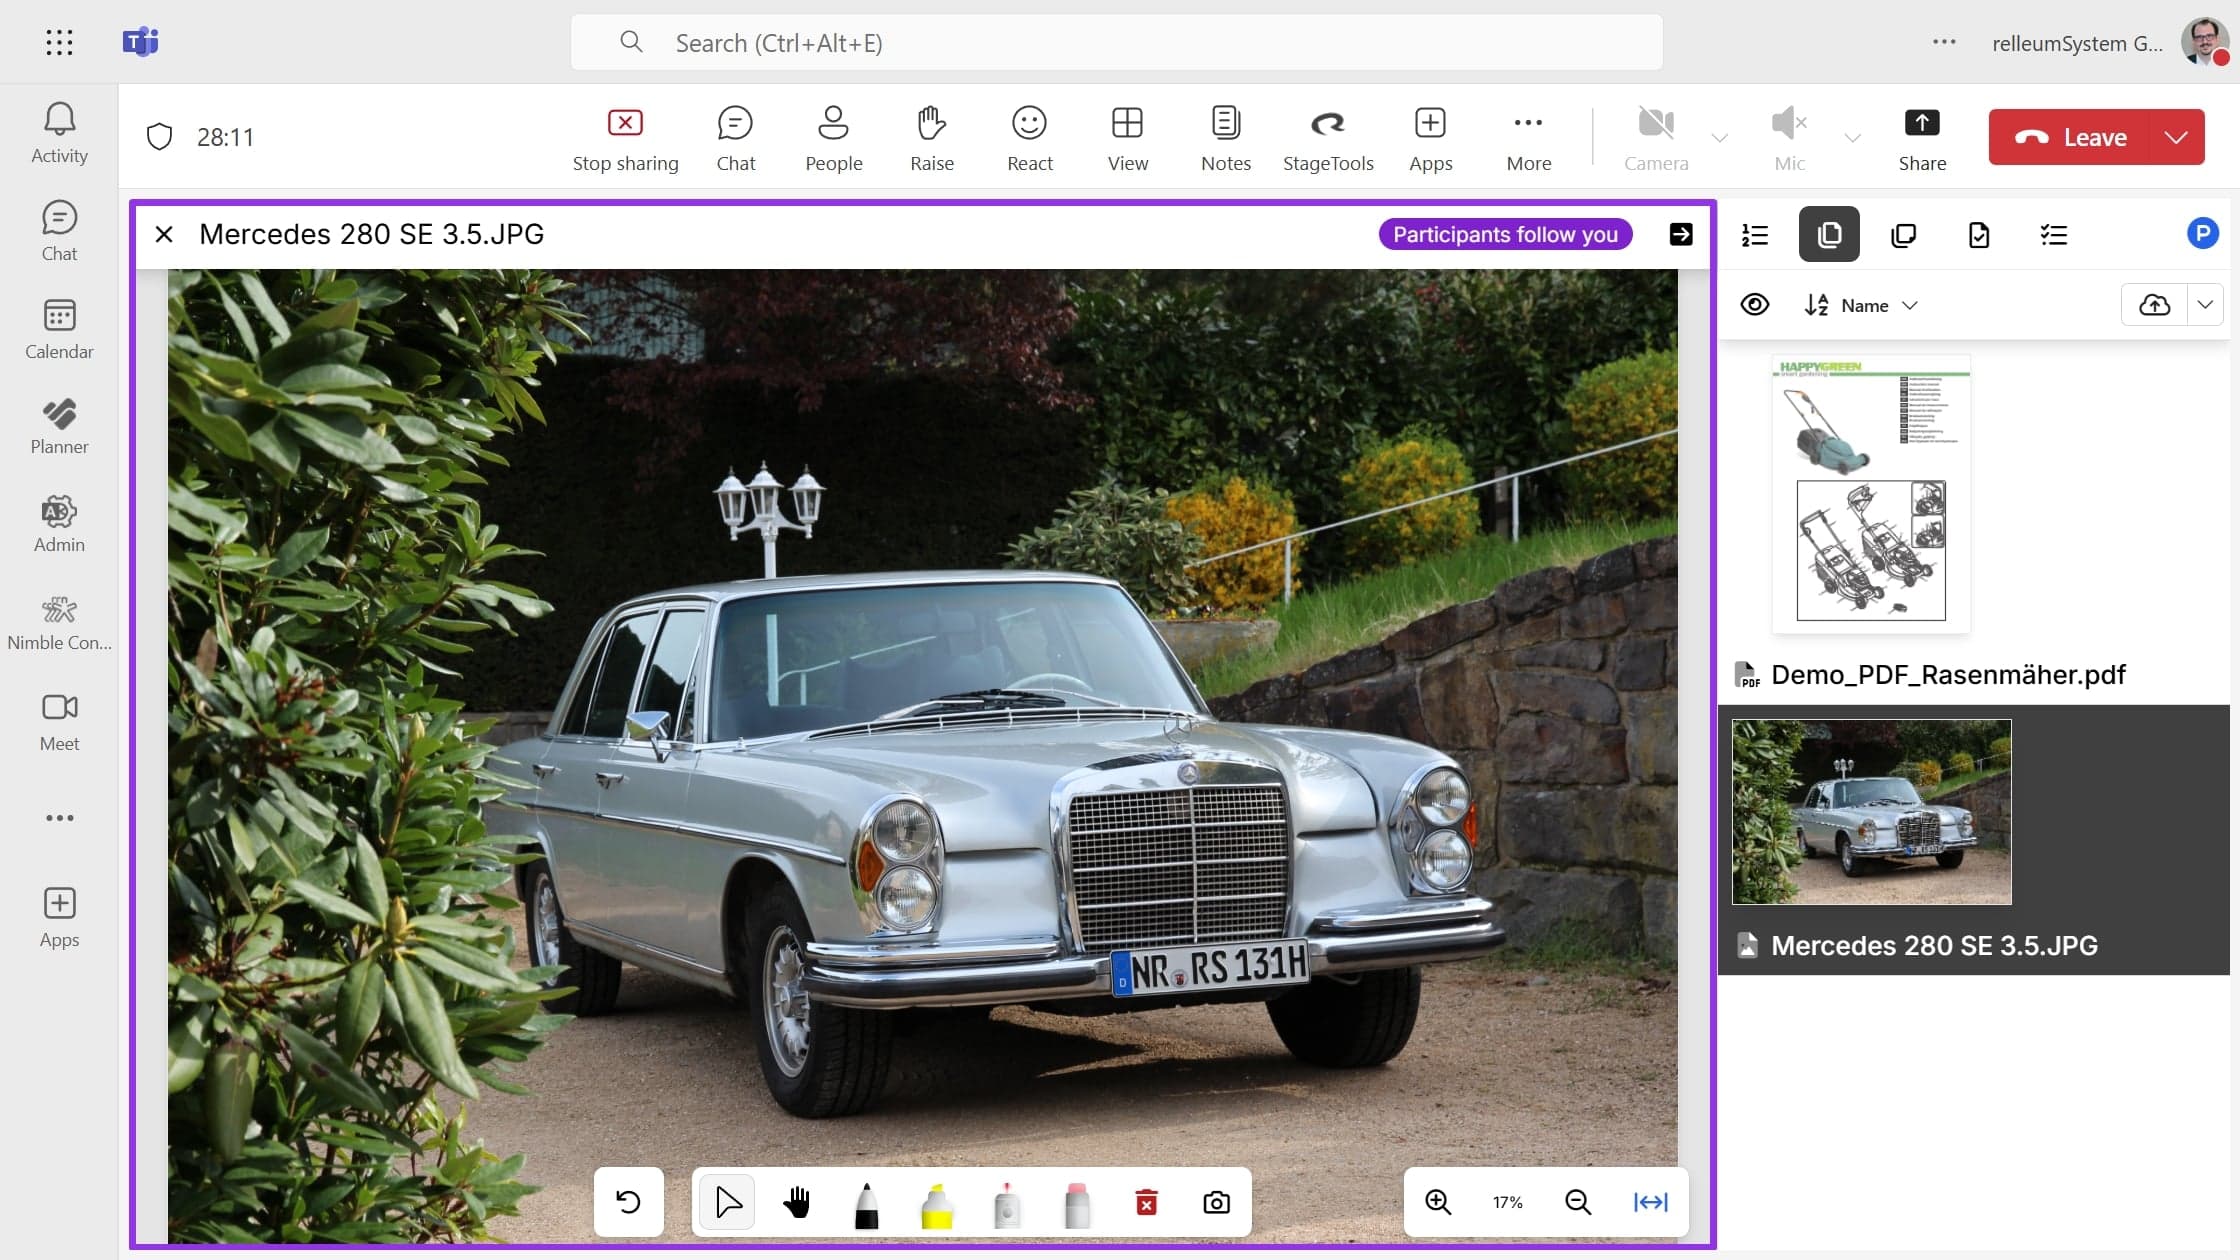Expand mic options chevron
This screenshot has height=1260, width=2240.
pos(1852,138)
